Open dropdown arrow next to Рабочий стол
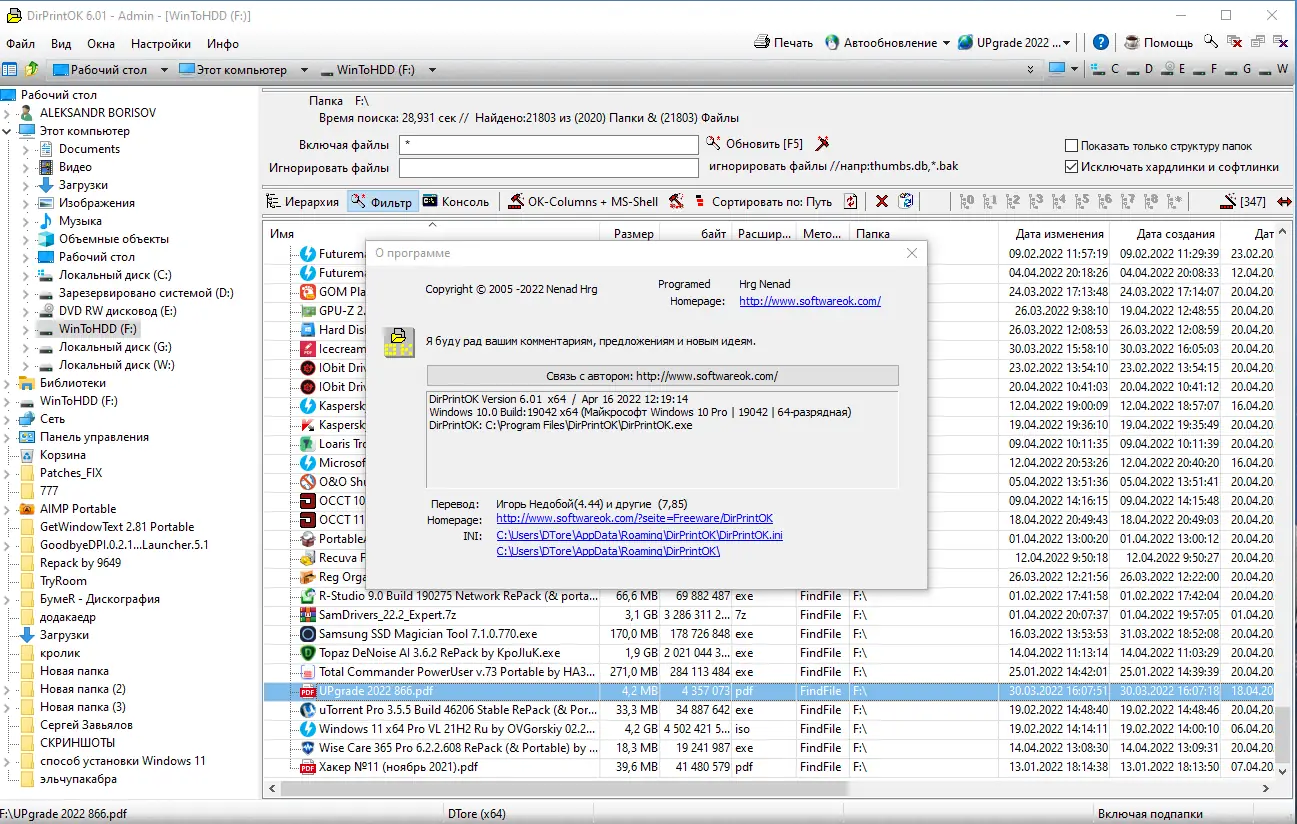This screenshot has height=824, width=1297. click(x=166, y=70)
